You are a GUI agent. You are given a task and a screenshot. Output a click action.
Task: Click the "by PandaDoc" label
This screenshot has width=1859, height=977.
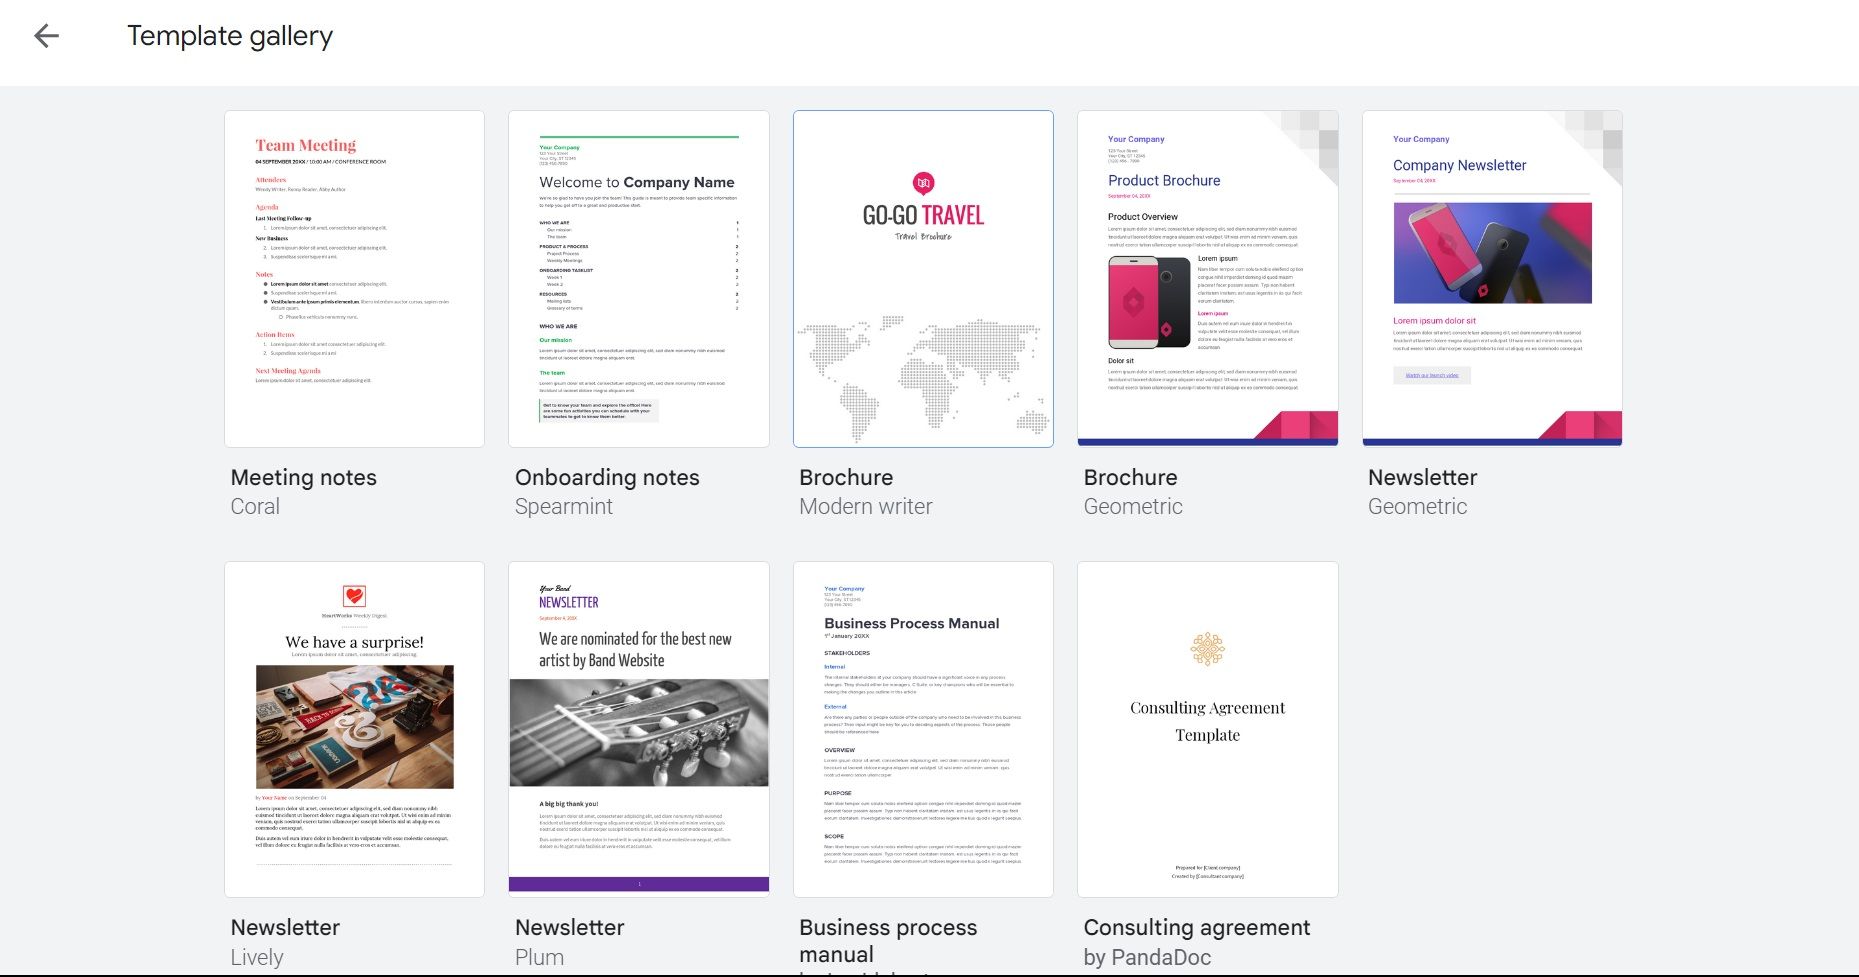[x=1147, y=957]
